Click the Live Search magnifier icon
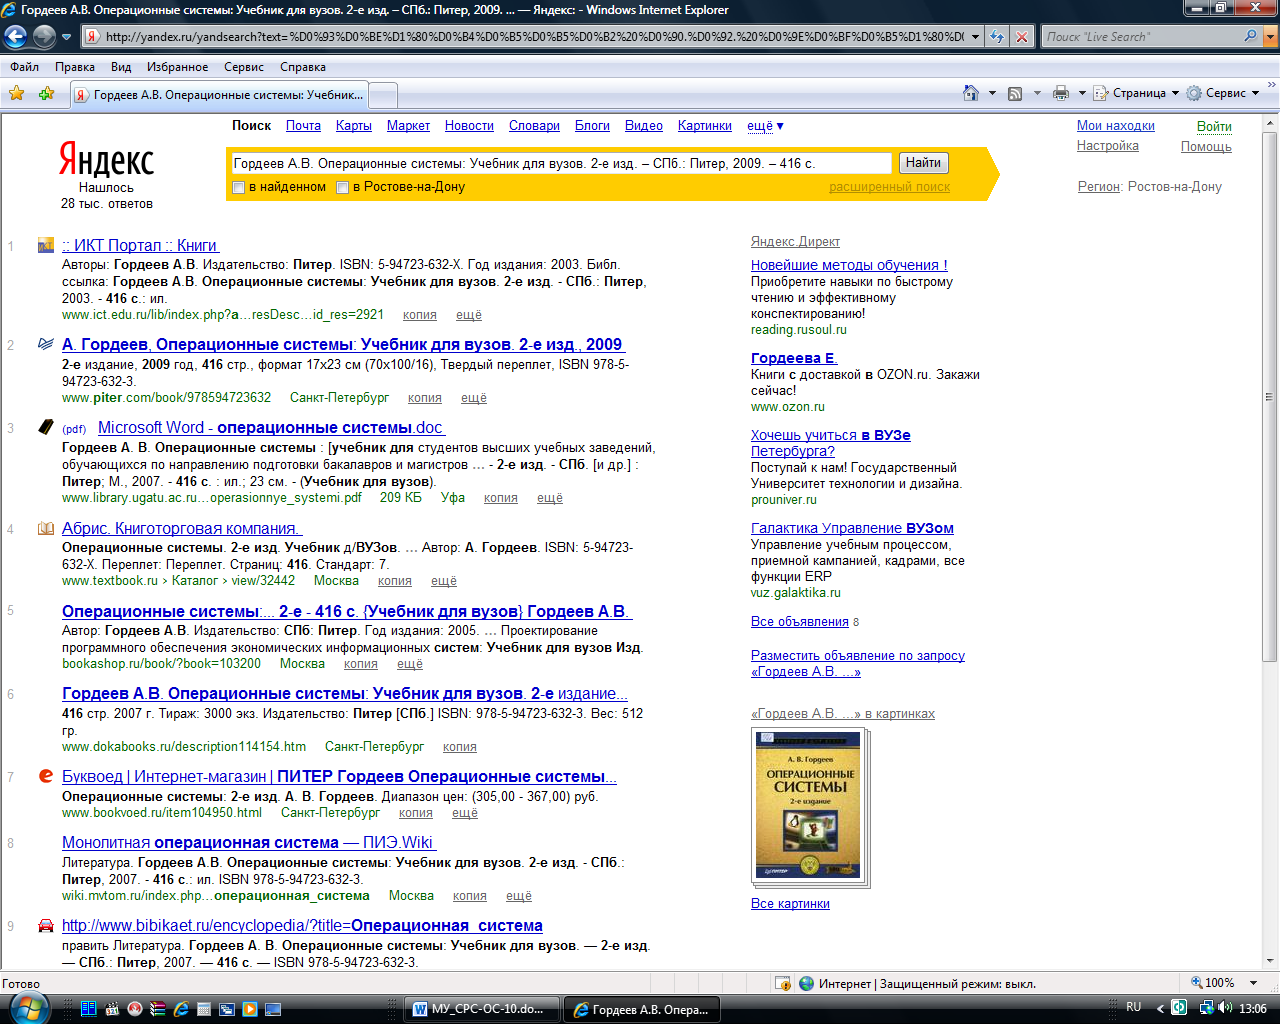Image resolution: width=1280 pixels, height=1024 pixels. tap(1250, 36)
